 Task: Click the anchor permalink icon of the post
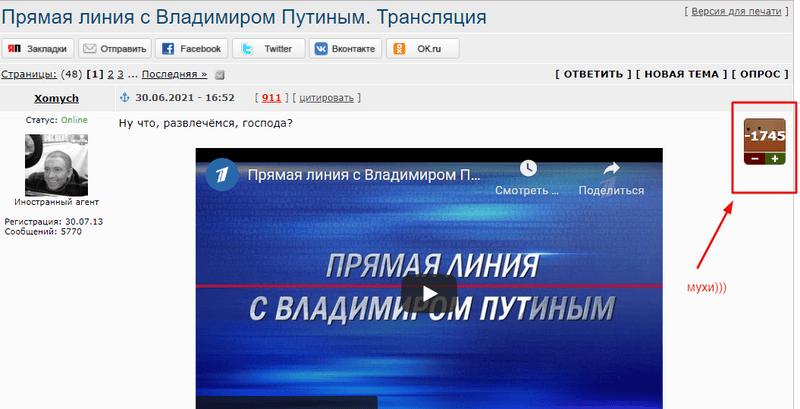124,97
